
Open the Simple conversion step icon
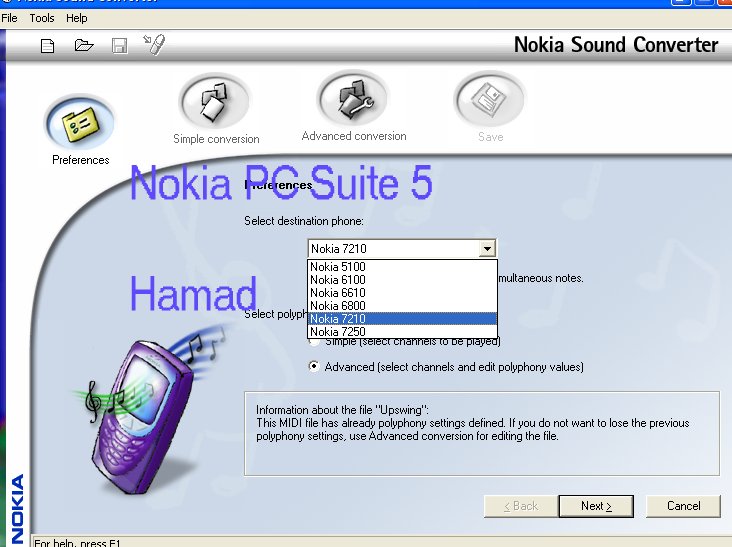(x=215, y=101)
